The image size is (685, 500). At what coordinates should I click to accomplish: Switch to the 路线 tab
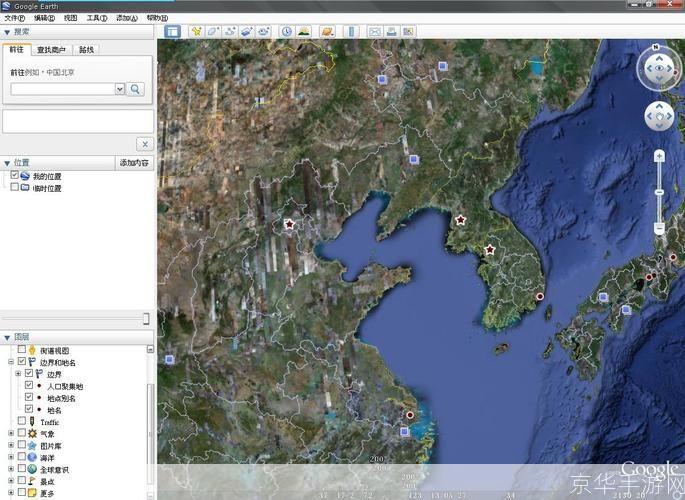point(86,50)
